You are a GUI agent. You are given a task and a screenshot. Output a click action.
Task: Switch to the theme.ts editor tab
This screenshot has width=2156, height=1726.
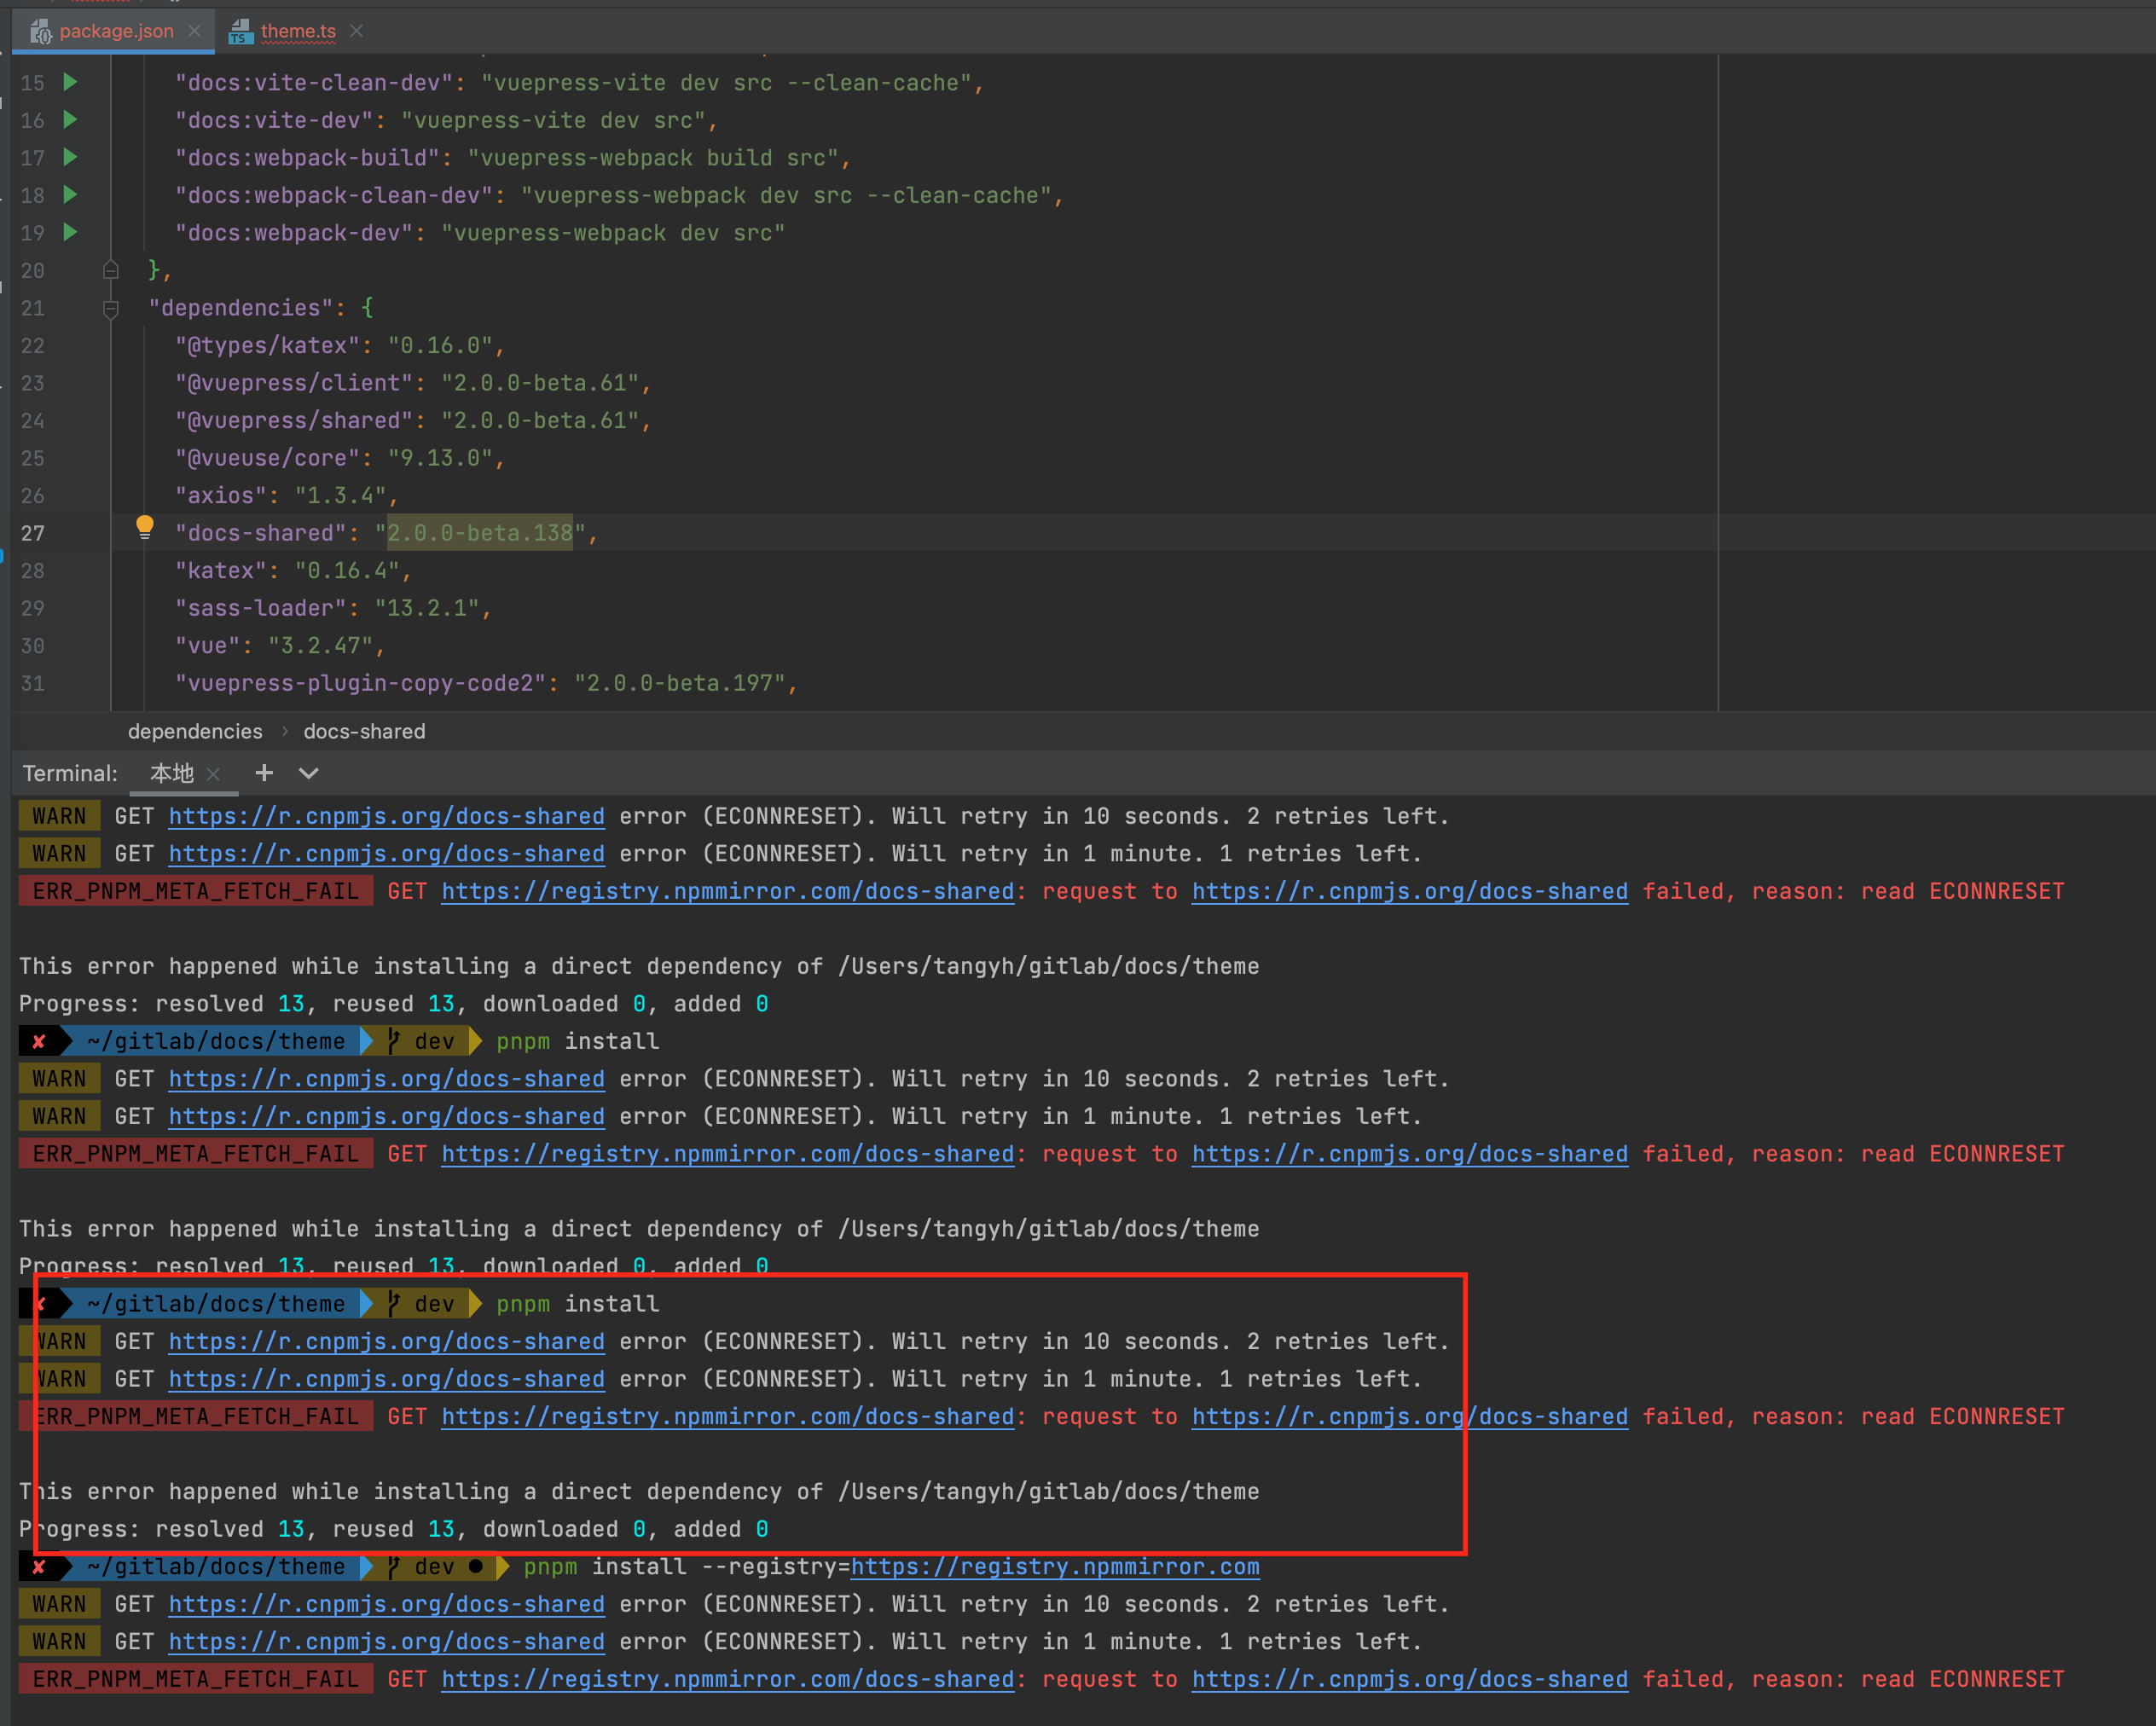pos(296,31)
